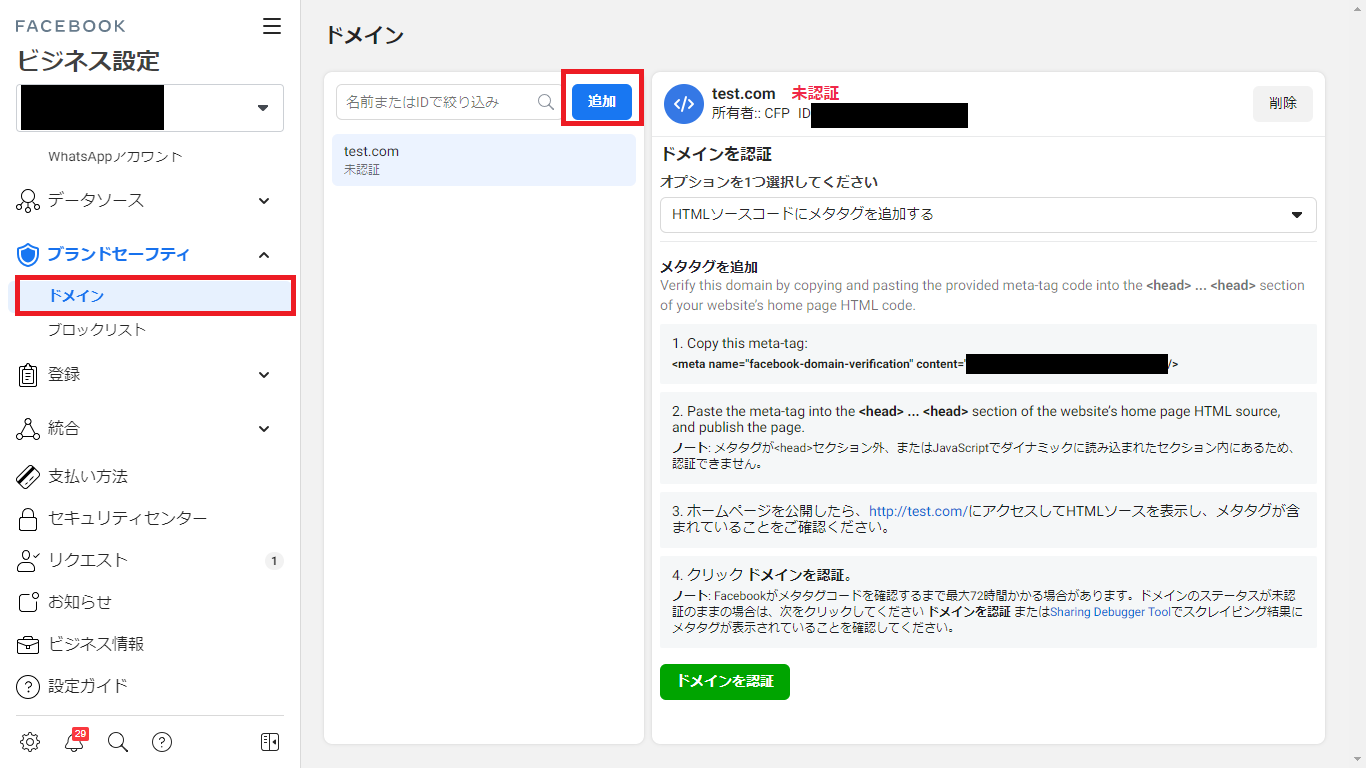
Task: Click the 統合 triangle nodes icon
Action: [28, 429]
